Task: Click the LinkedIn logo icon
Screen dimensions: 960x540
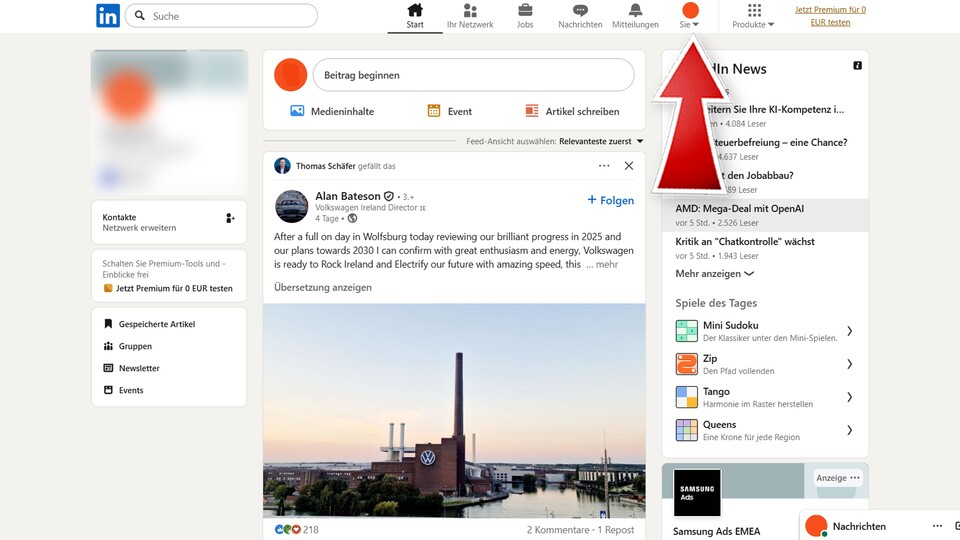Action: (108, 16)
